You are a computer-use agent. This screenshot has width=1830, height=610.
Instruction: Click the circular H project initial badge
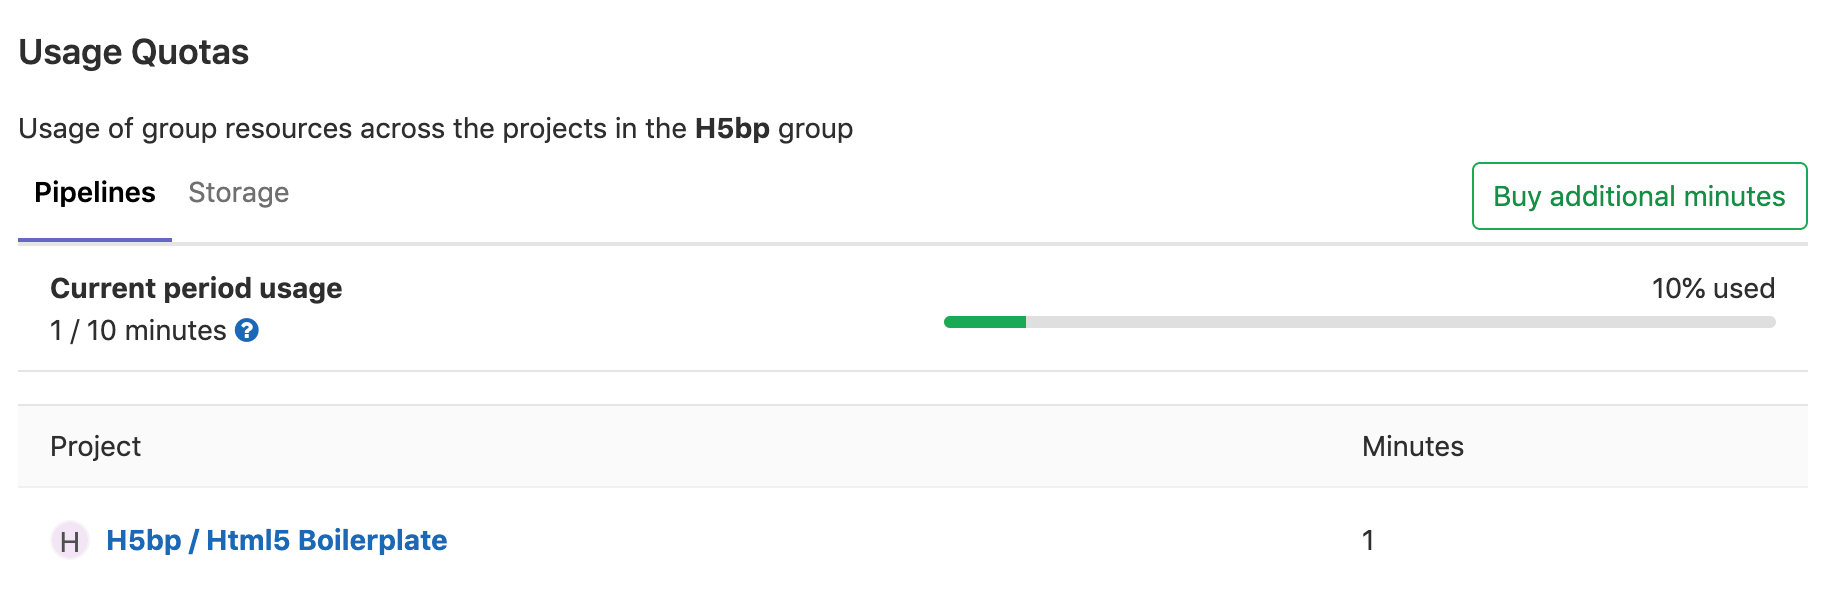(x=68, y=540)
